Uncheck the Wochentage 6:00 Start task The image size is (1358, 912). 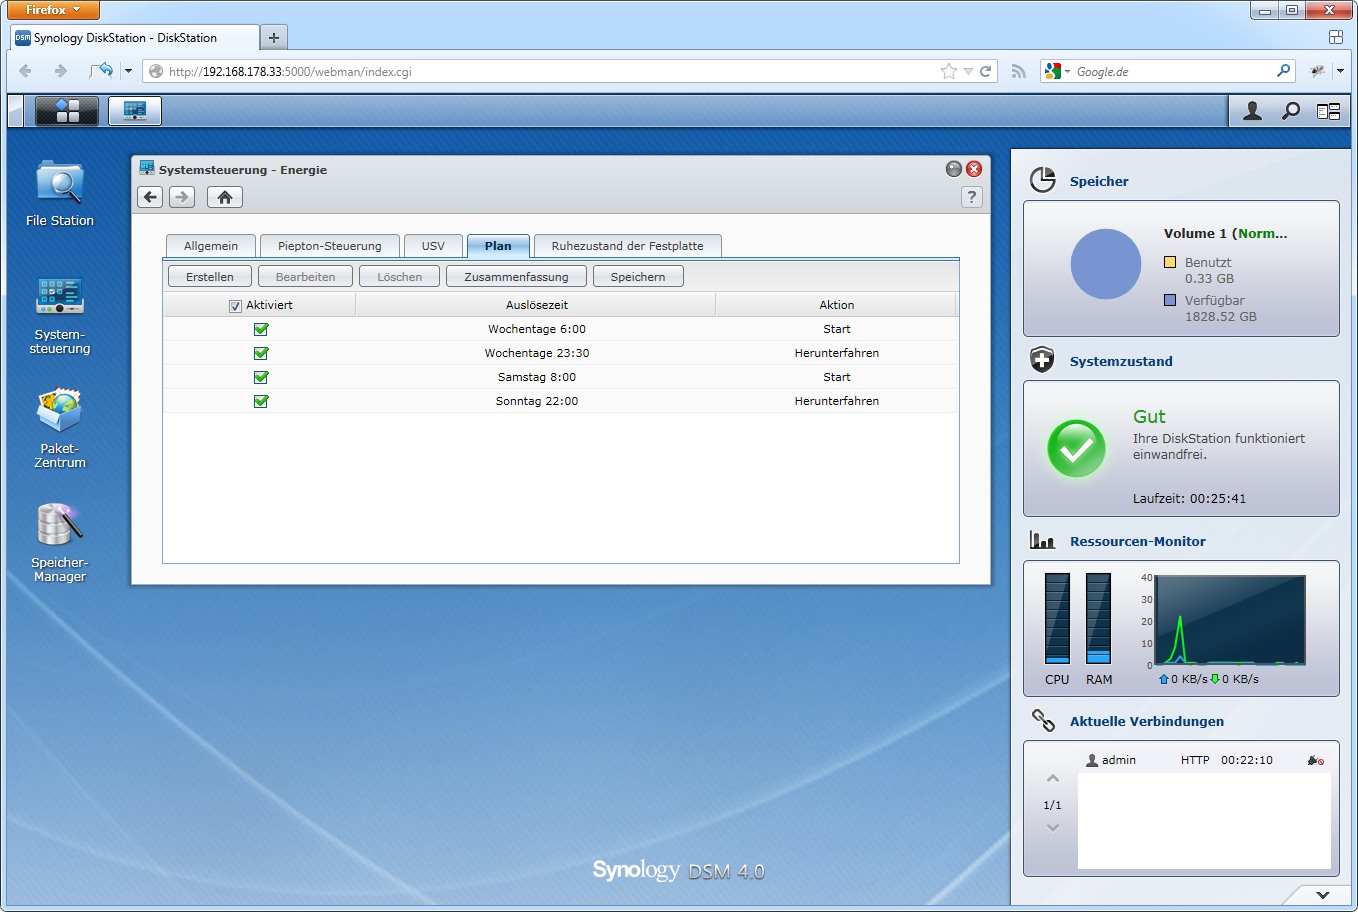pyautogui.click(x=261, y=329)
